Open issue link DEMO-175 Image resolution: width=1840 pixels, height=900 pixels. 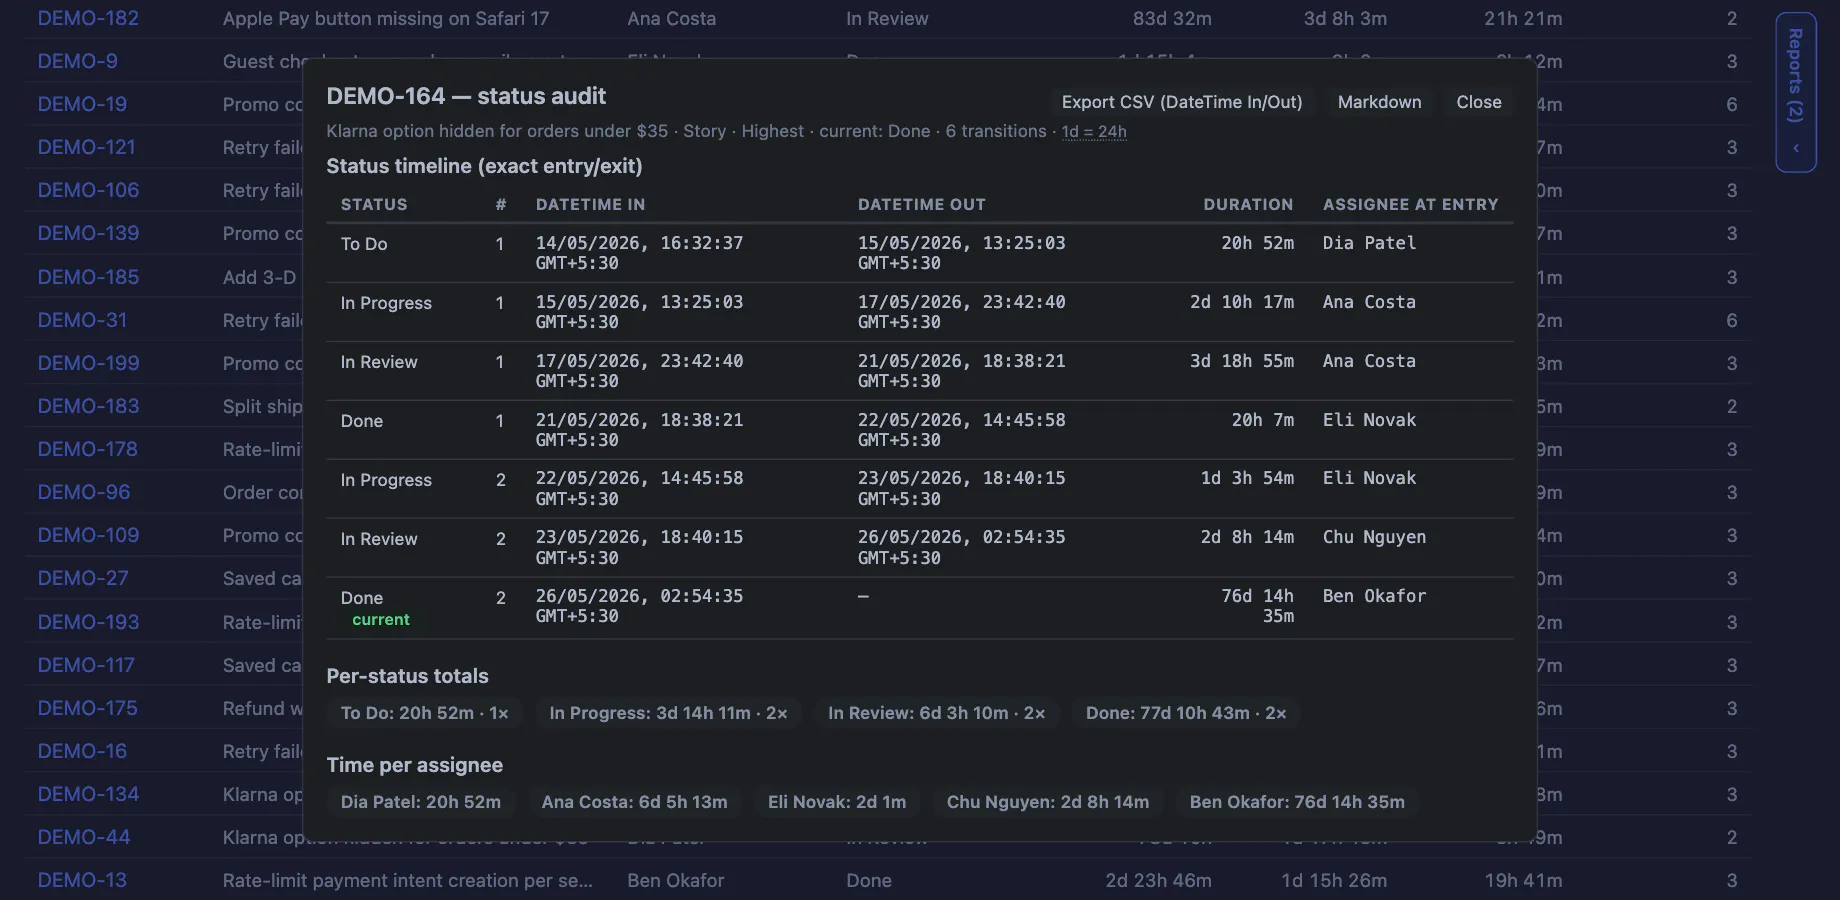pos(88,708)
